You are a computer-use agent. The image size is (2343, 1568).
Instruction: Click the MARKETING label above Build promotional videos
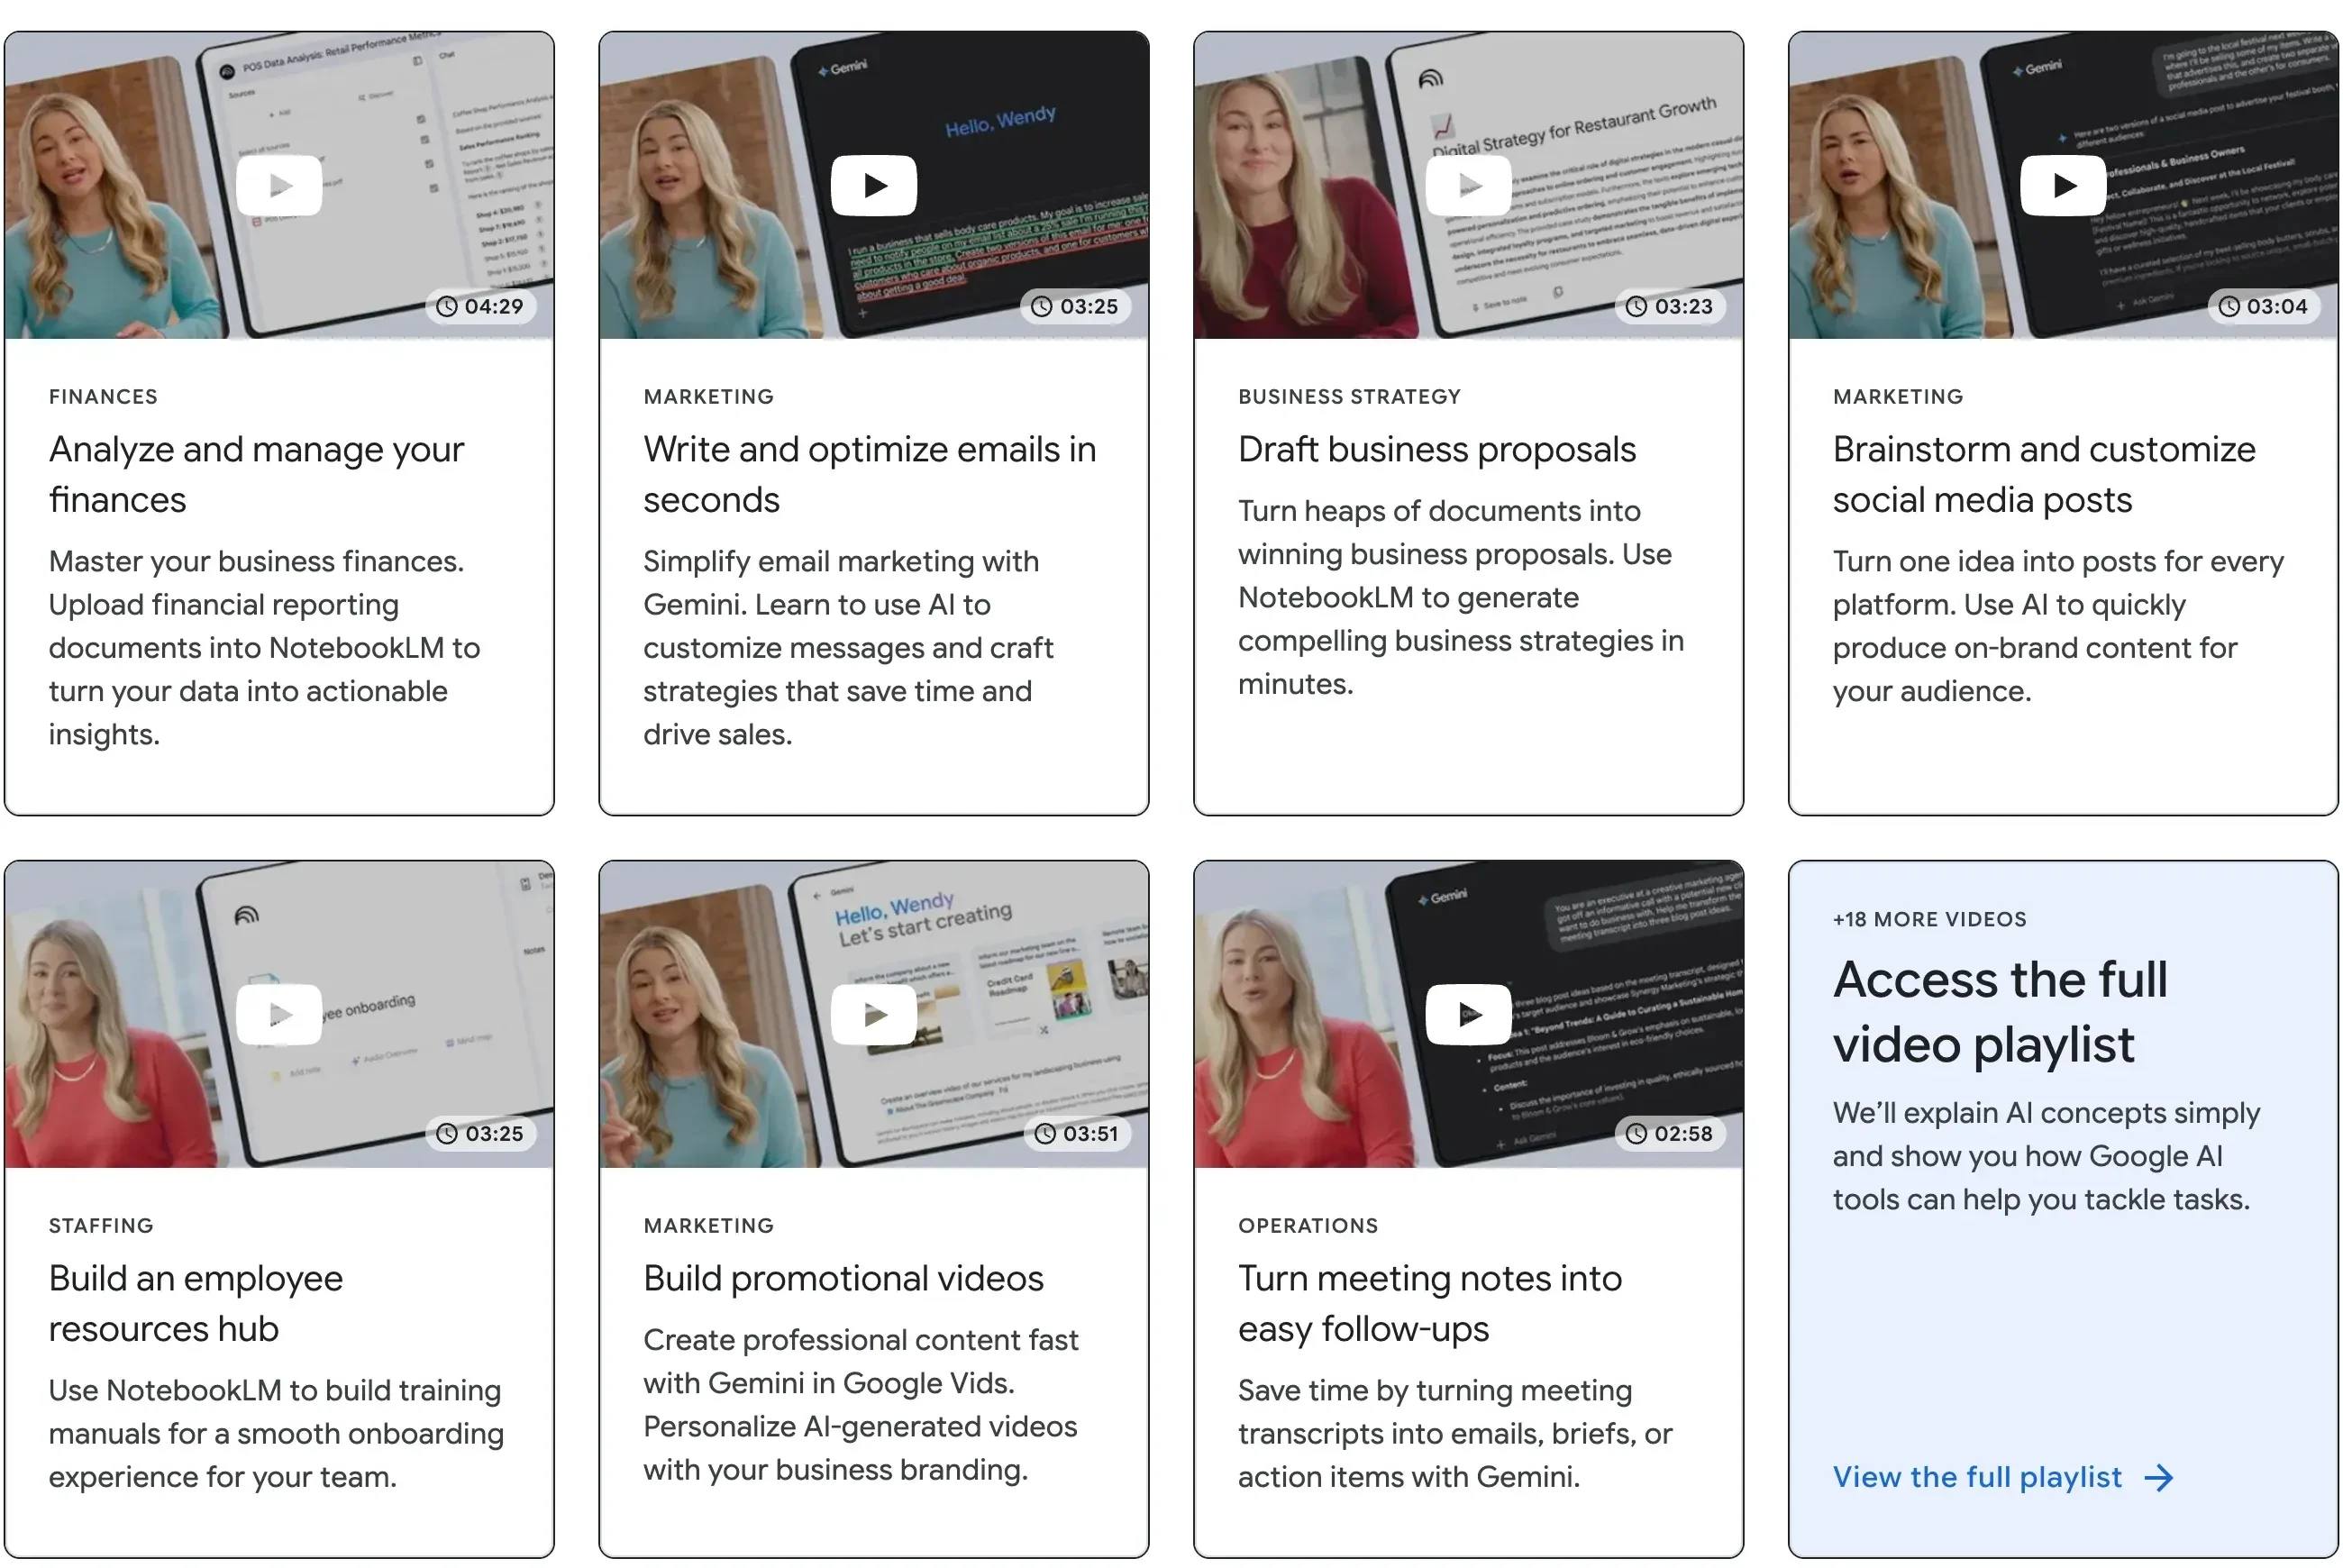[x=708, y=1225]
